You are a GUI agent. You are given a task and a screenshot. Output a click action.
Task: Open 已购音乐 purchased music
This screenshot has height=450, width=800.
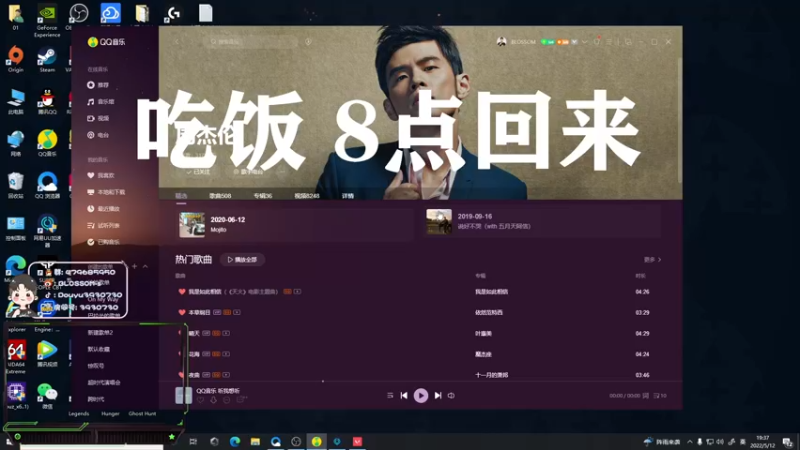[104, 242]
